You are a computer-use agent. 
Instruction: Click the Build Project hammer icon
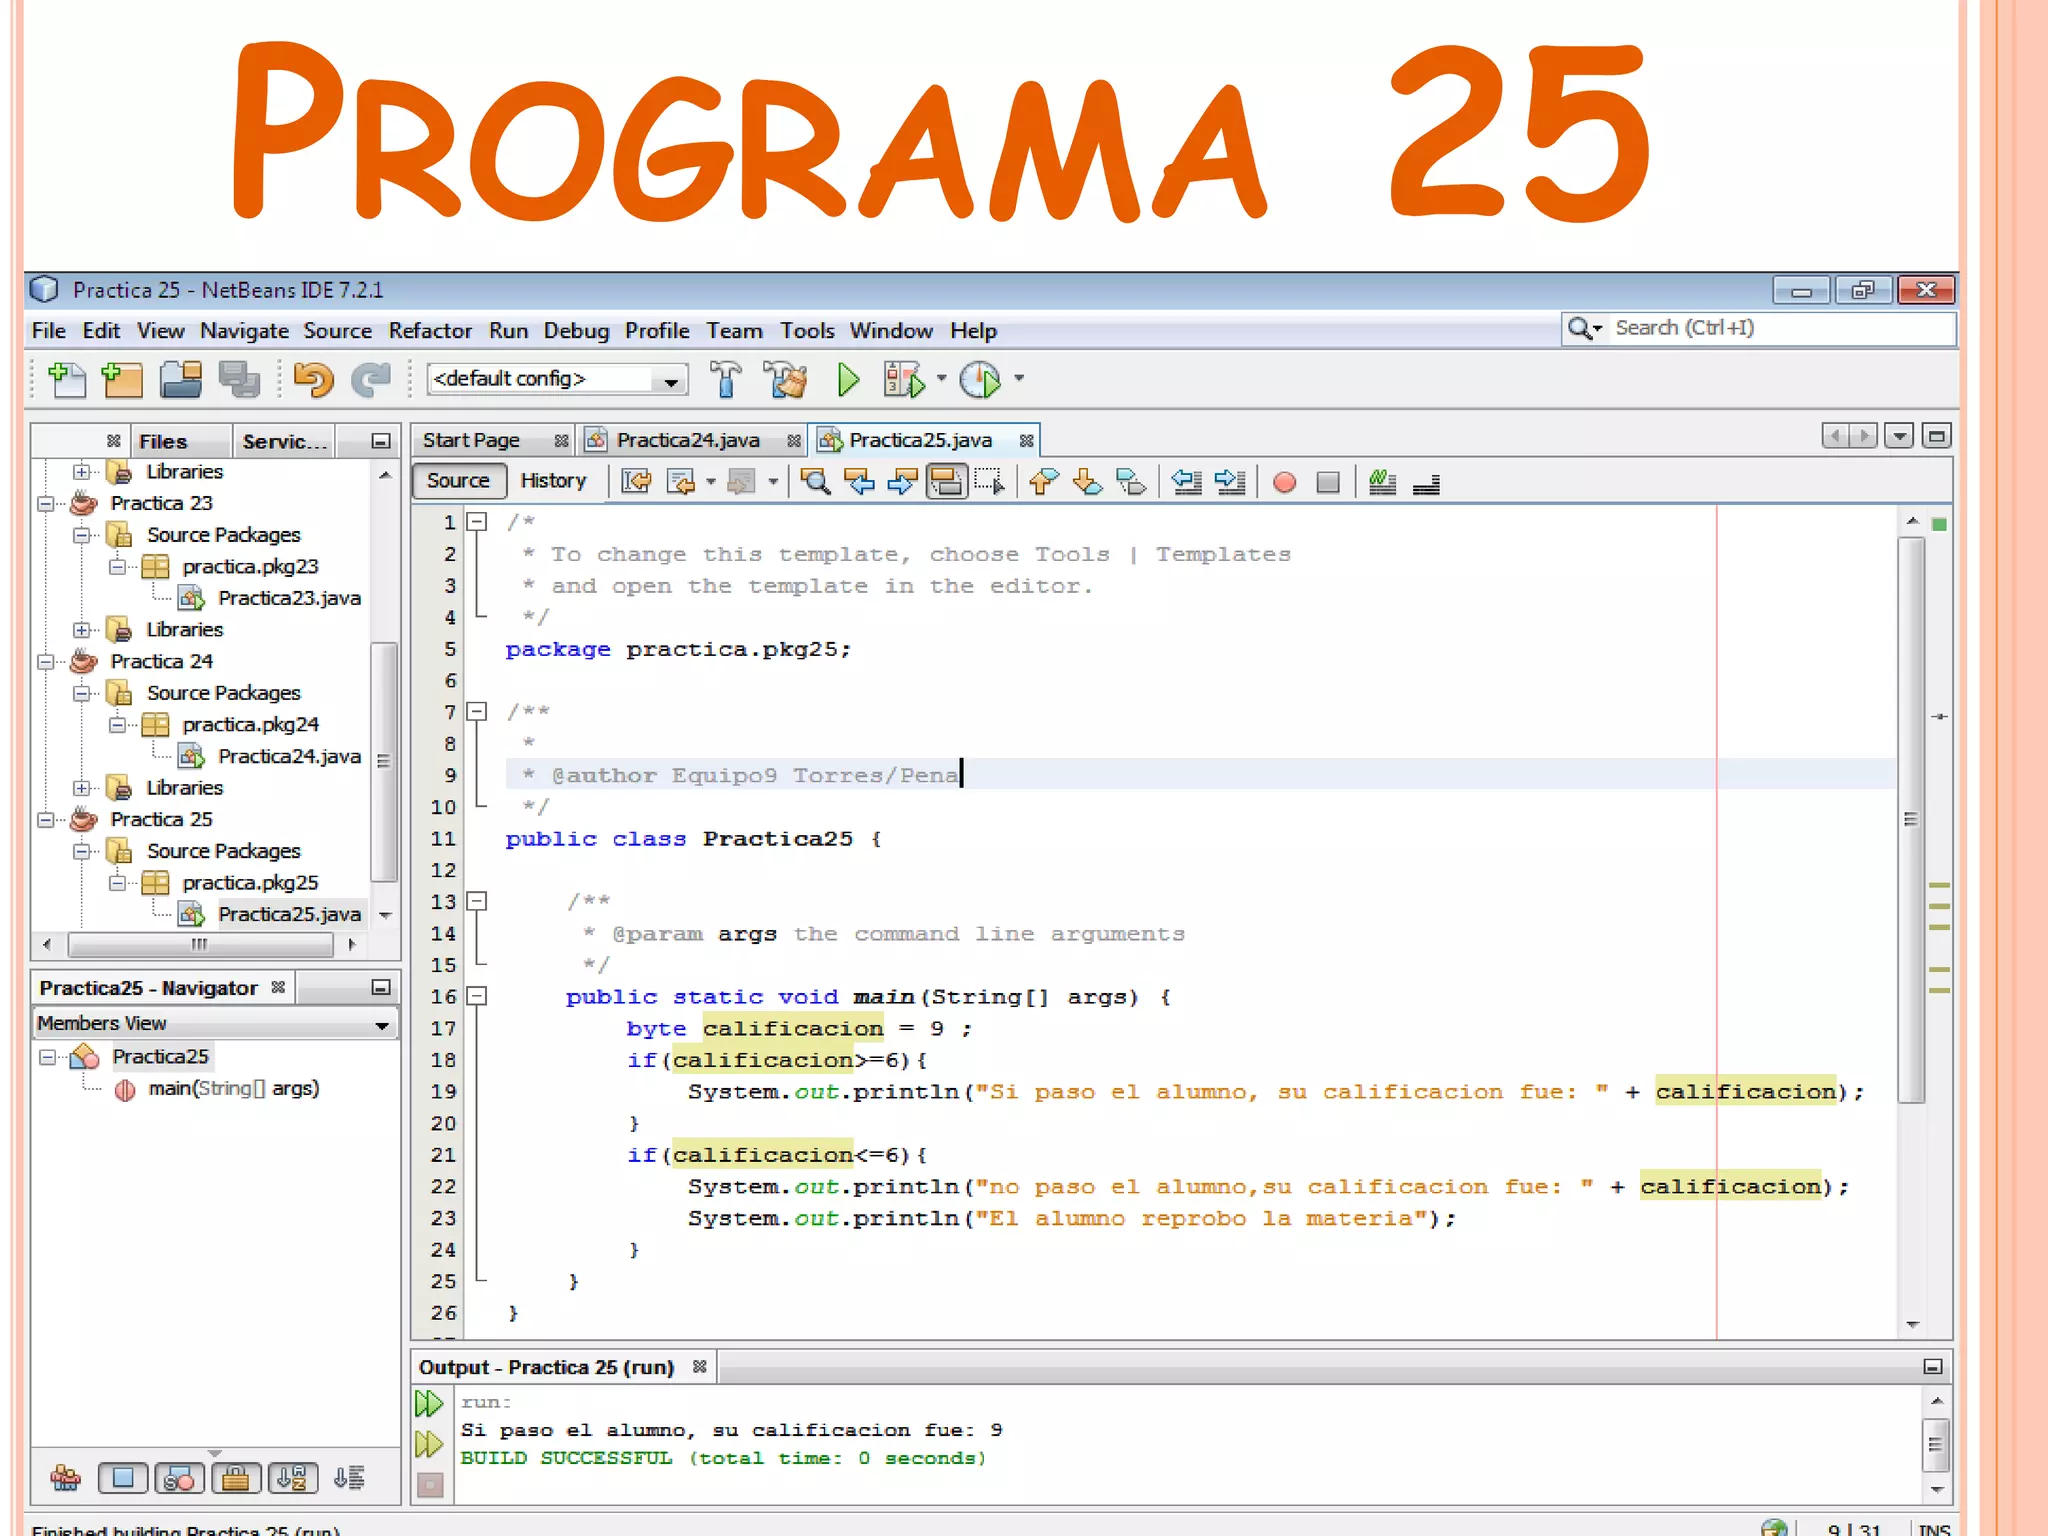pos(726,380)
